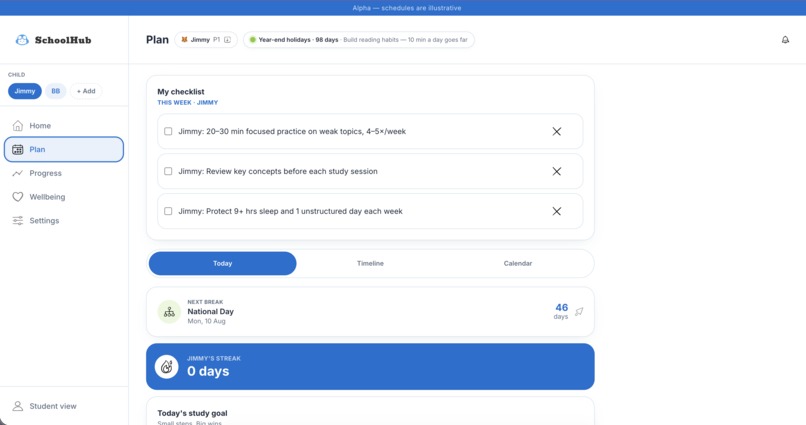Open the National Day next break card

(x=370, y=312)
